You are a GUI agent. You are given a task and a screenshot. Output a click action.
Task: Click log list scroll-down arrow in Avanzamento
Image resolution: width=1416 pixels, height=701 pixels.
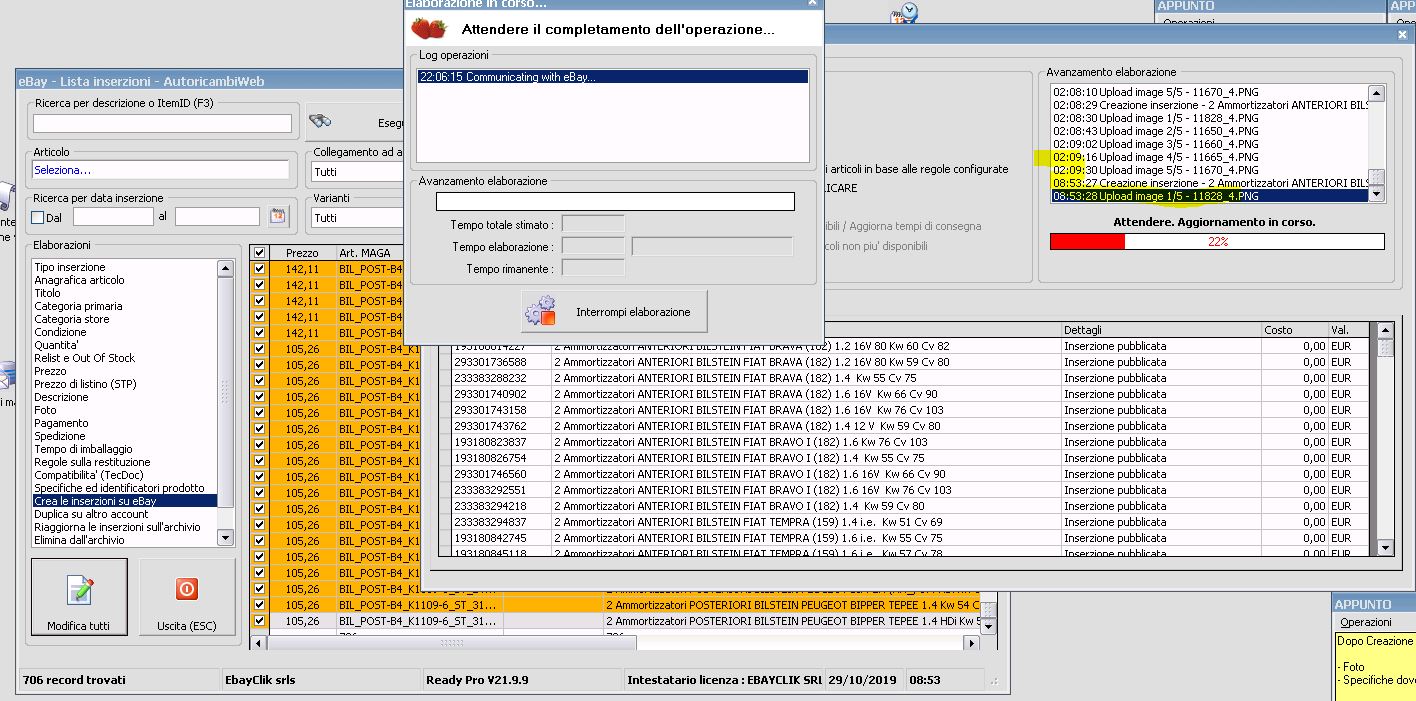tap(1376, 195)
